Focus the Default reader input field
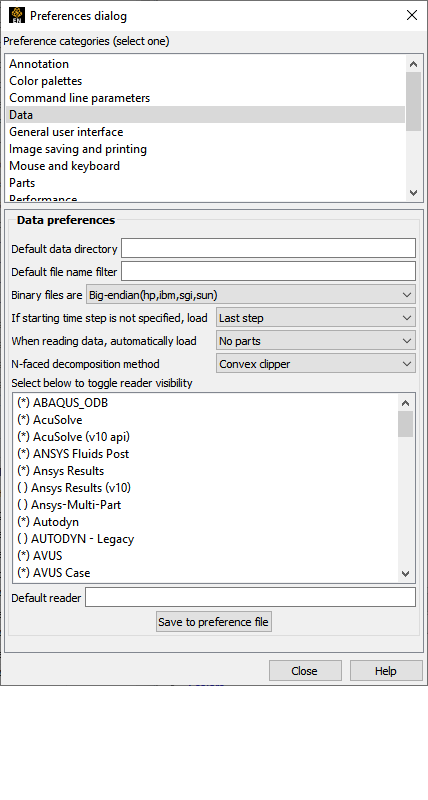This screenshot has width=428, height=800. click(x=250, y=597)
